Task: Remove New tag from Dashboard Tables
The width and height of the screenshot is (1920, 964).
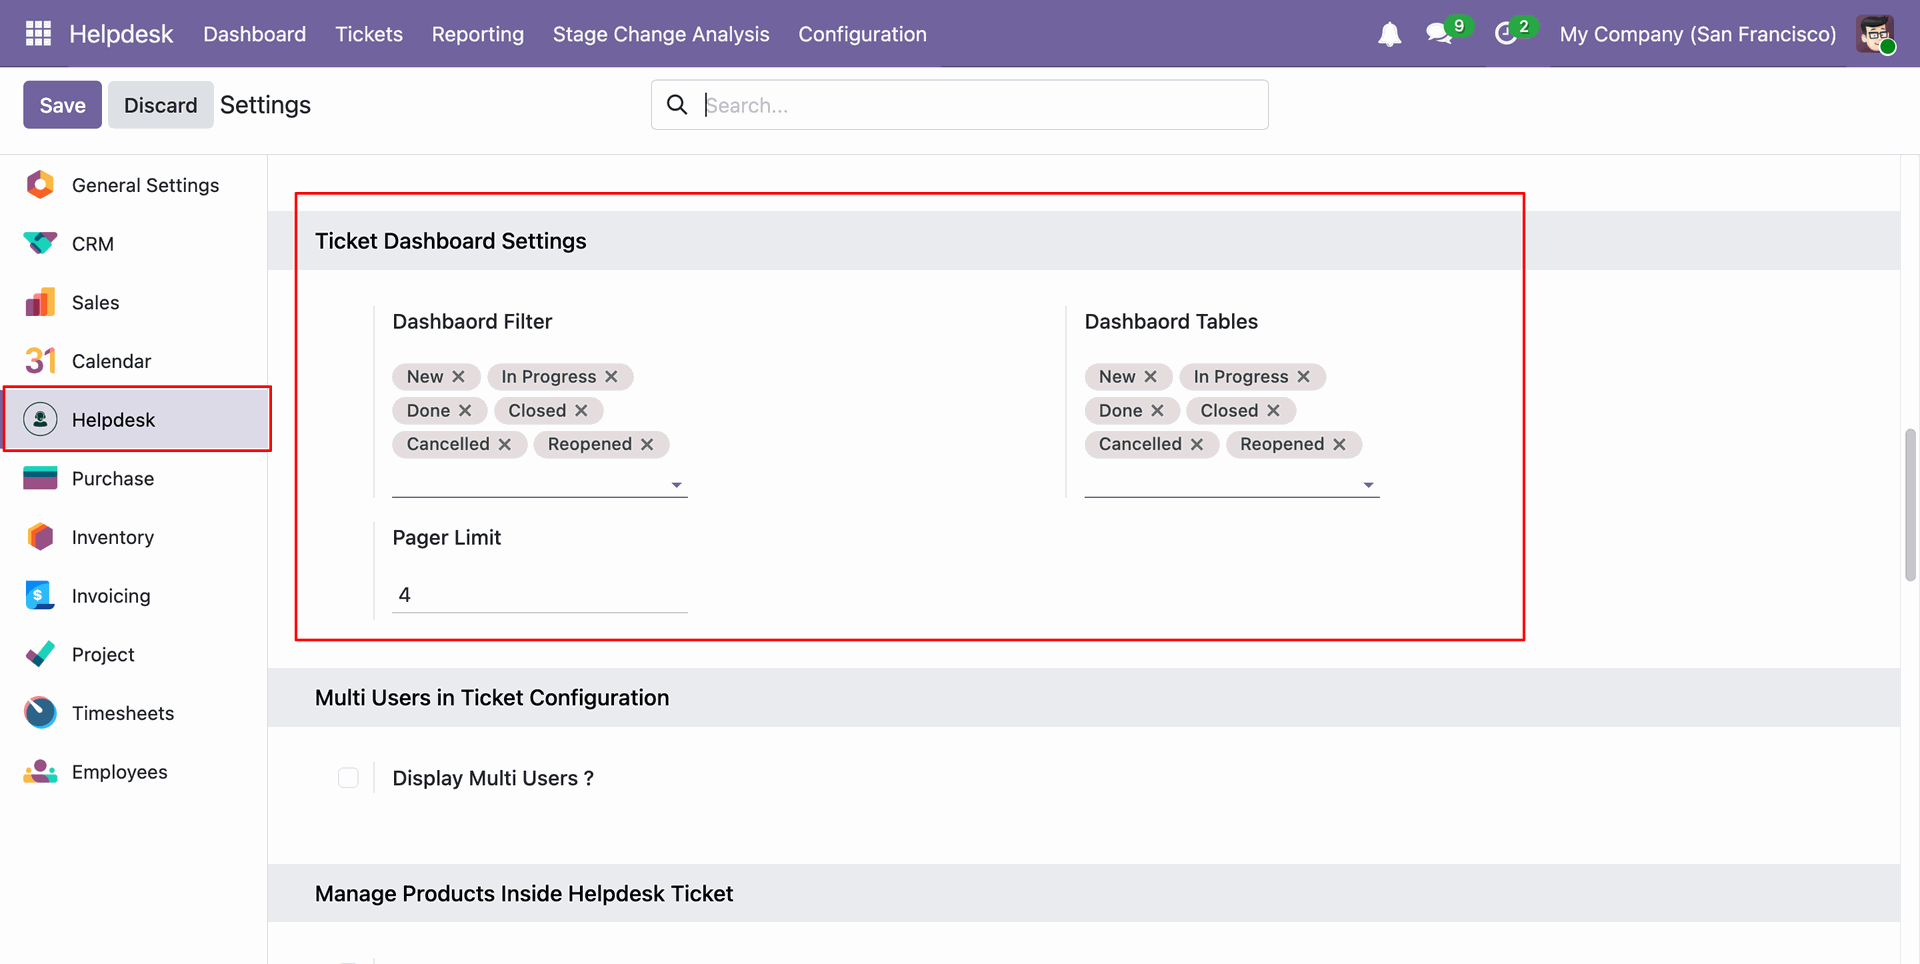Action: [1151, 377]
